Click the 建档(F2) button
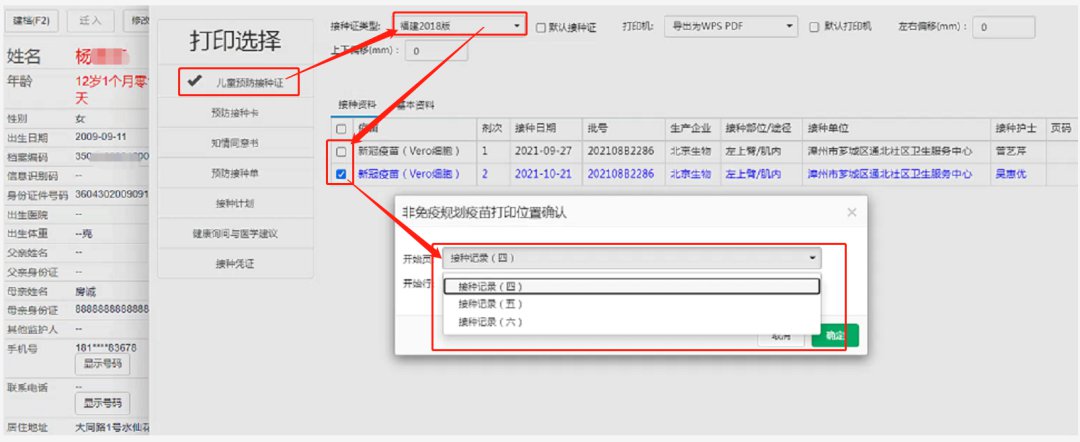This screenshot has width=1080, height=442. [x=32, y=21]
